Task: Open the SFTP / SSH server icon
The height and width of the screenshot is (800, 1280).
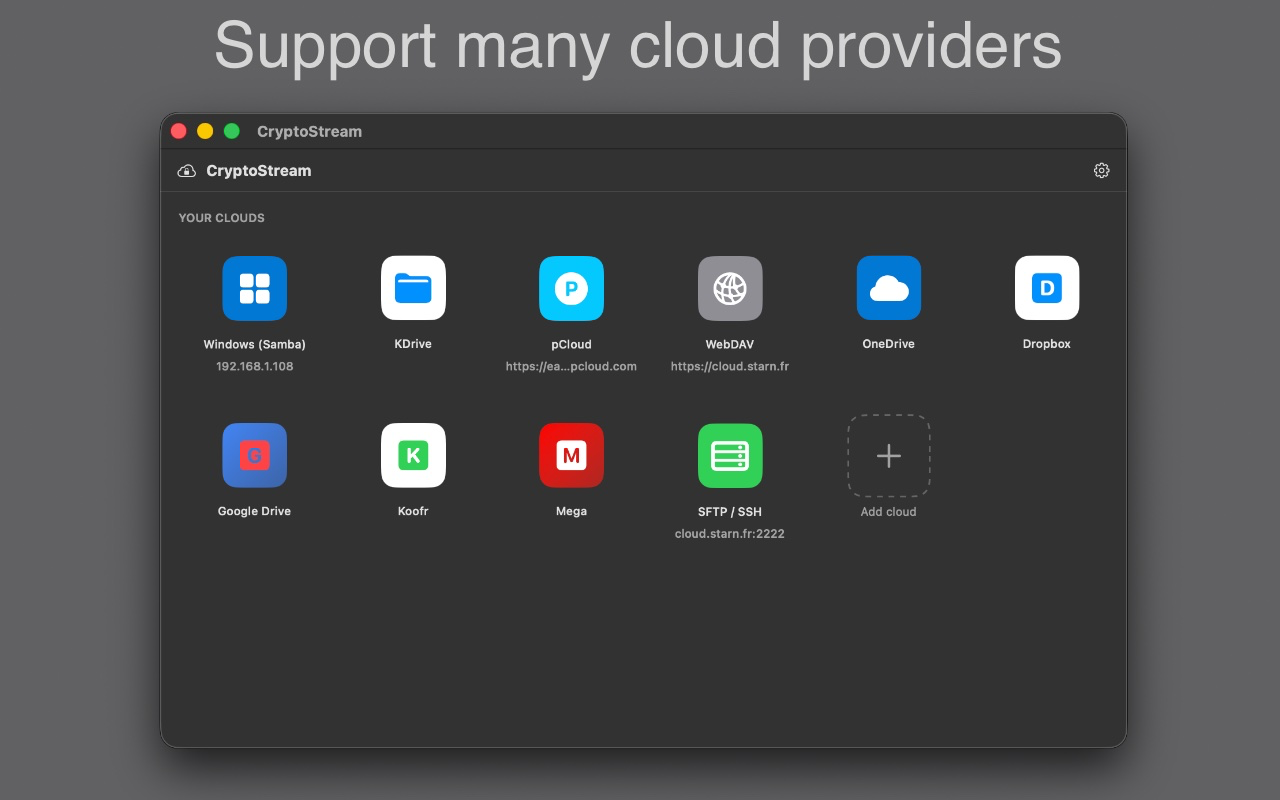Action: (730, 455)
